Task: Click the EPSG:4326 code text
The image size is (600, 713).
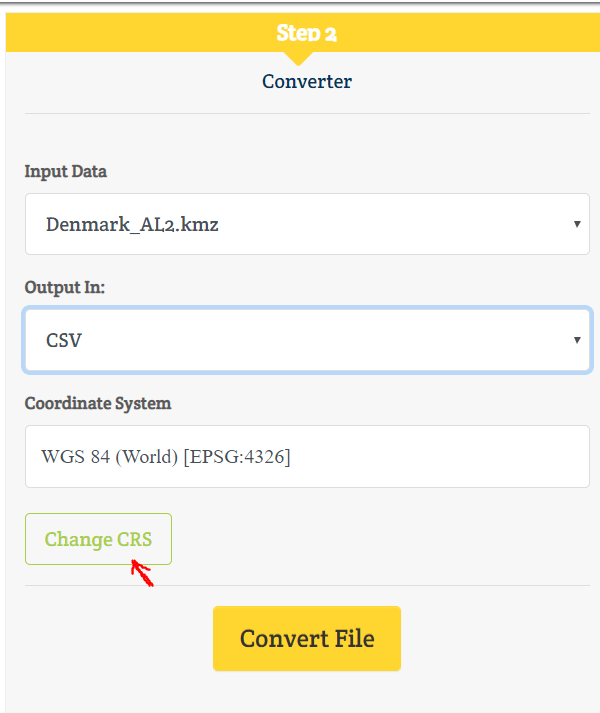Action: tap(237, 457)
